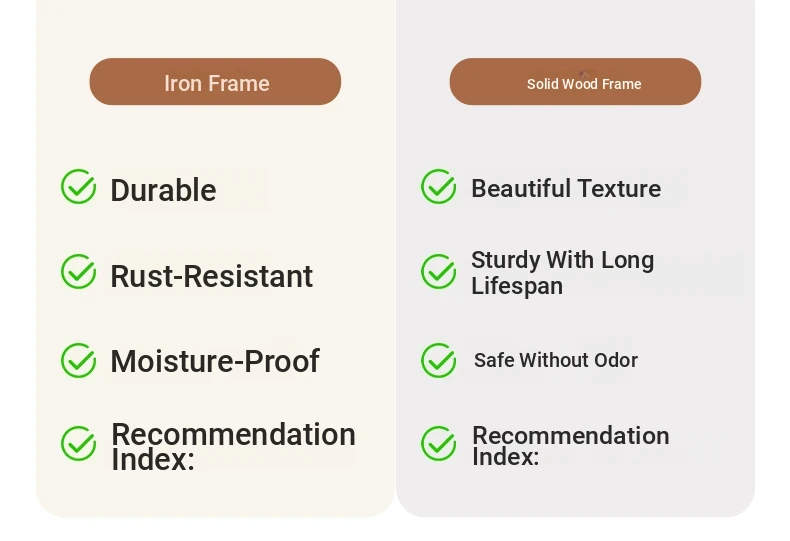Click the Safe Without Odor text

coord(556,360)
